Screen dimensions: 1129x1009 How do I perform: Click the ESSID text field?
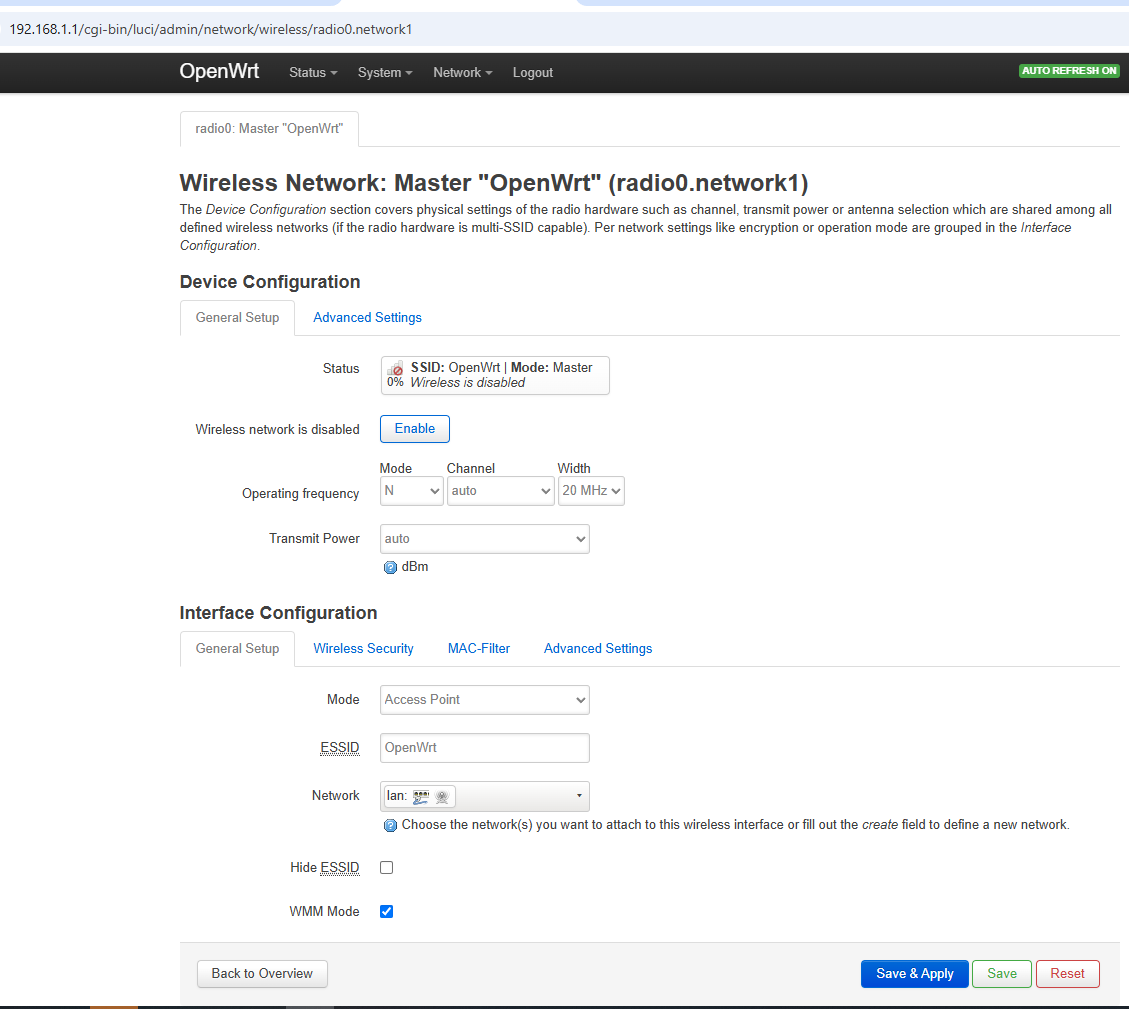coord(485,748)
